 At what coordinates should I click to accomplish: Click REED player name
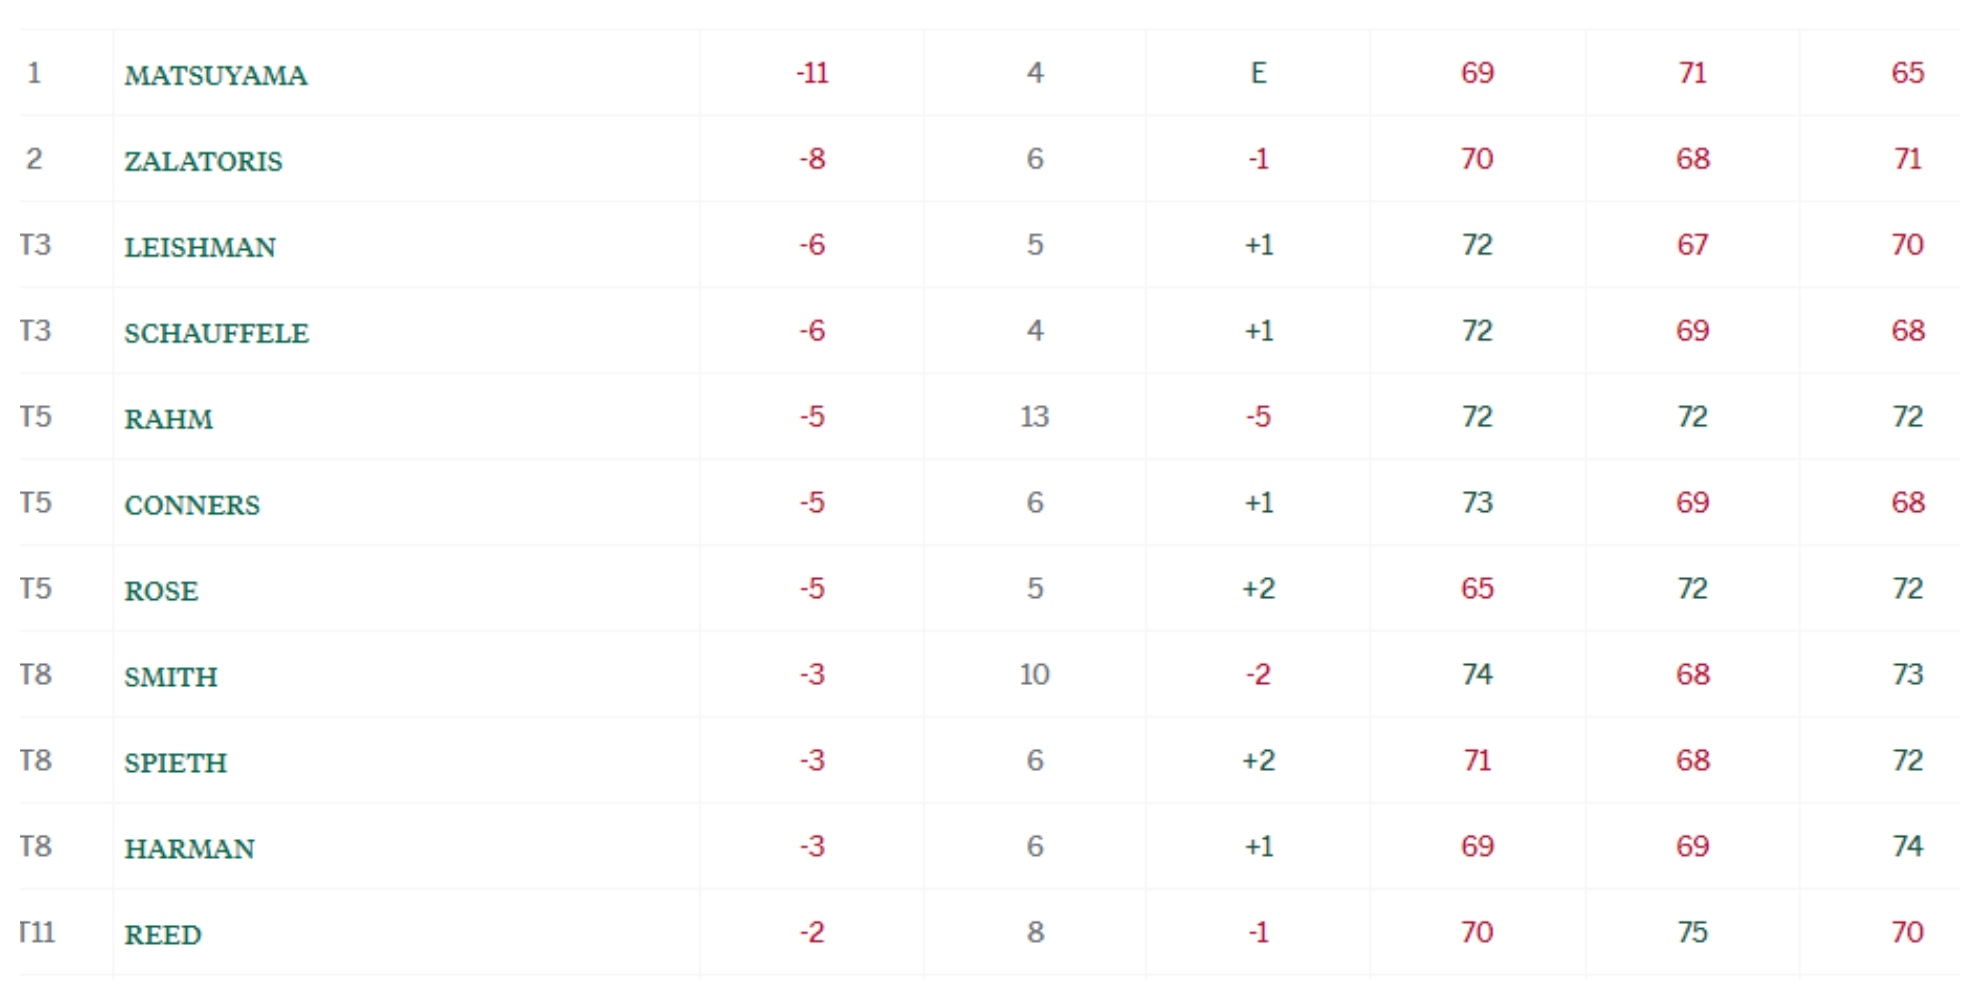coord(162,935)
